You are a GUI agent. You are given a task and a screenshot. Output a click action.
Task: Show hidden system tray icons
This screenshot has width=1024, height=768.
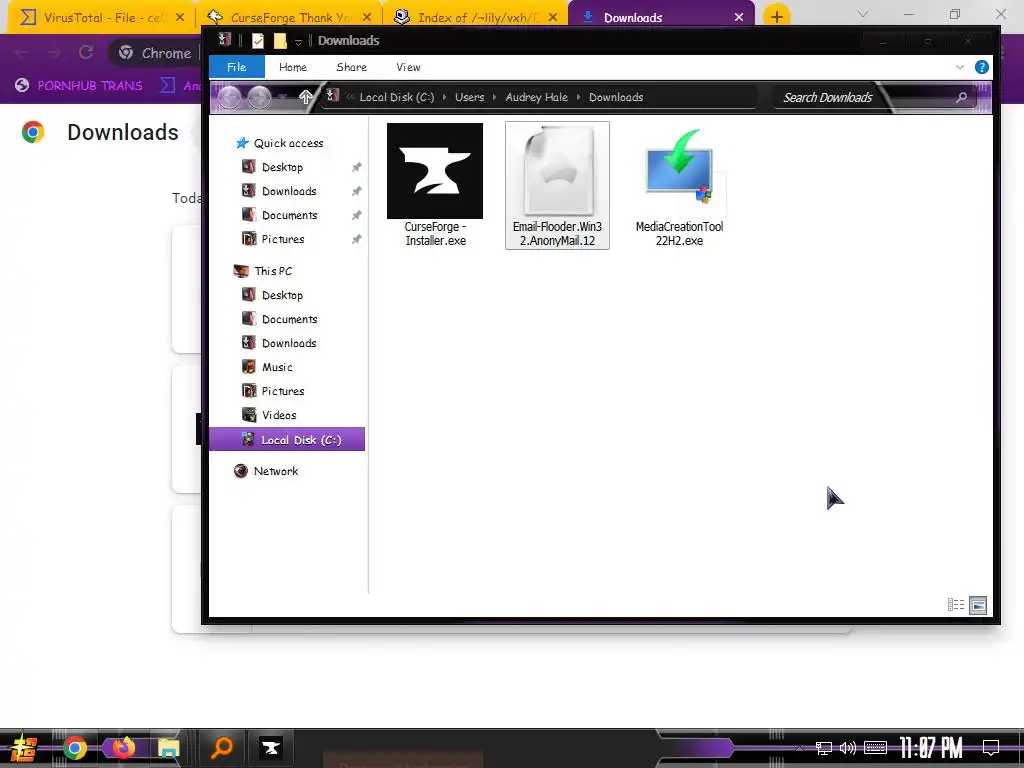[x=799, y=748]
